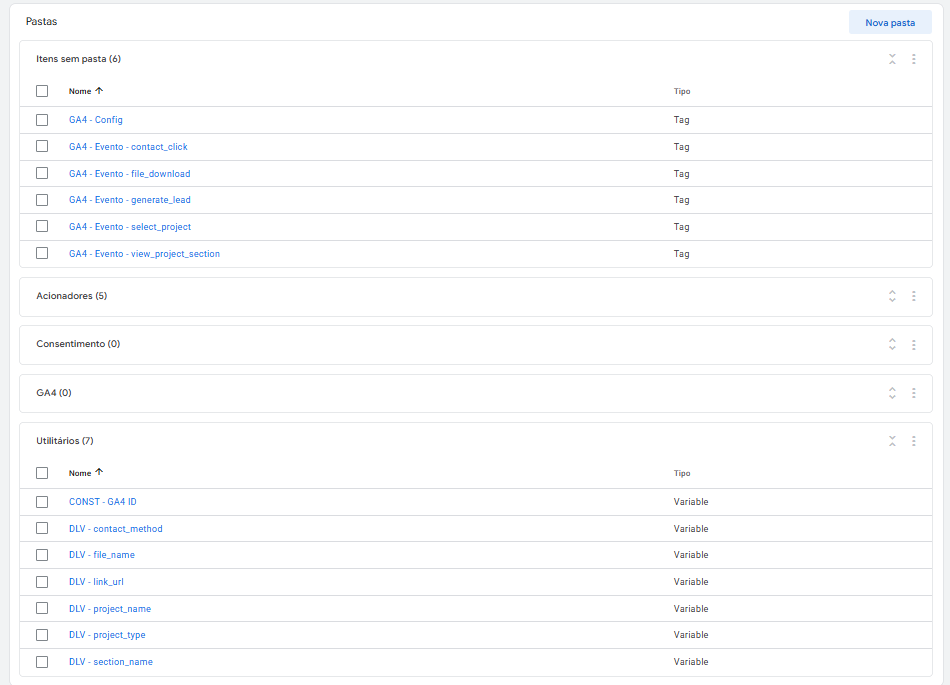This screenshot has height=685, width=950.
Task: Open the DLV - contact_method variable
Action: tap(116, 529)
